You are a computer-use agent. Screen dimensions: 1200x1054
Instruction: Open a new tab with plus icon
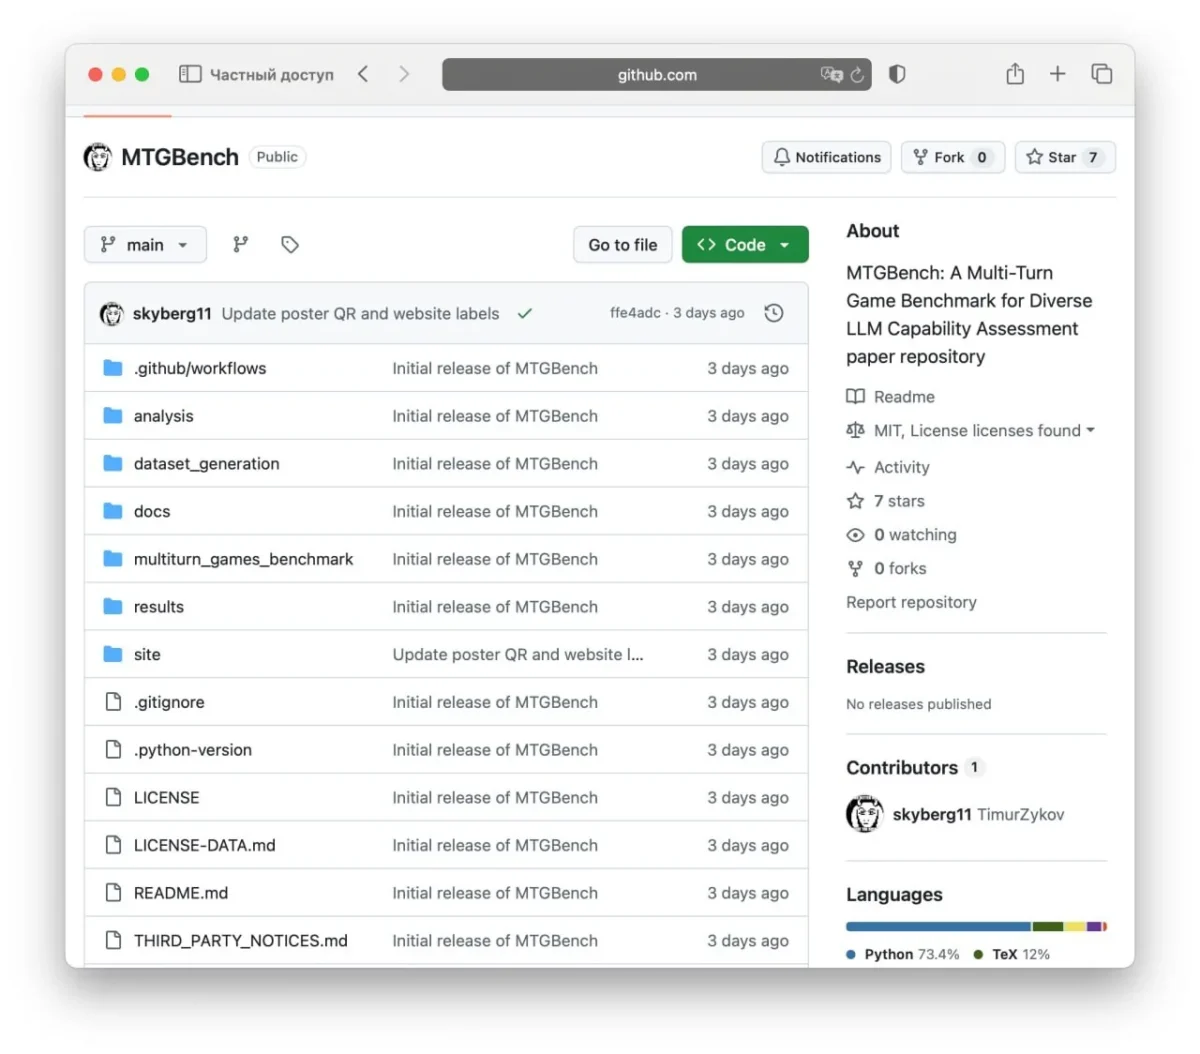[1057, 74]
